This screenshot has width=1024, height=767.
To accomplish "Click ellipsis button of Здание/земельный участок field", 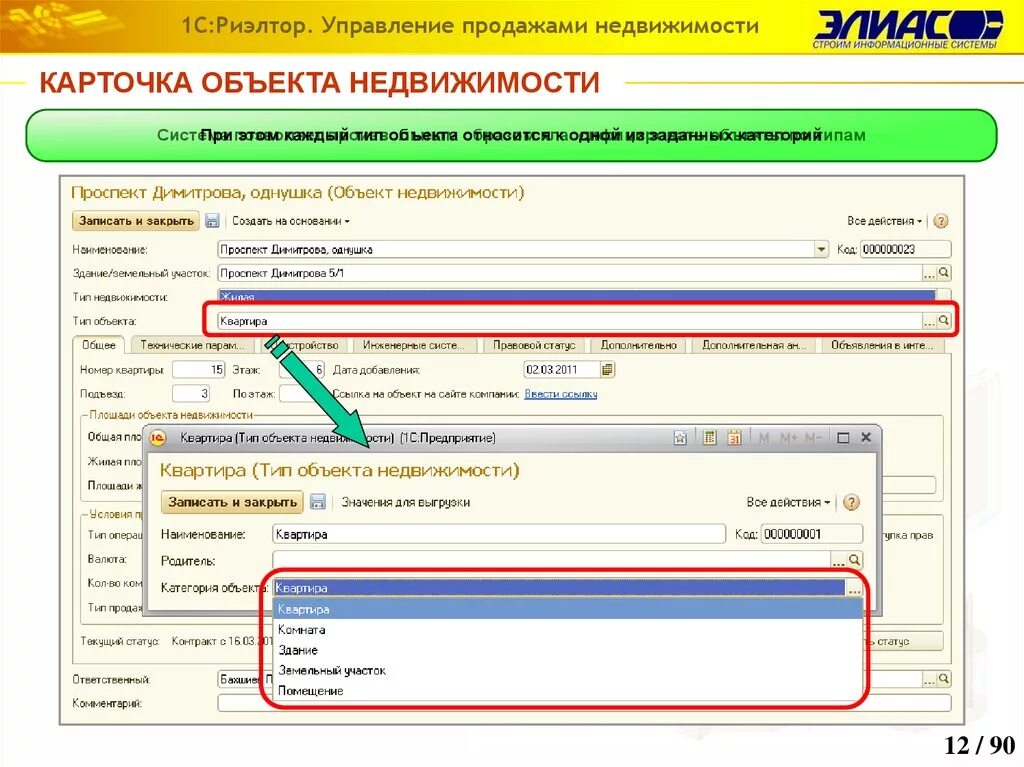I will [x=929, y=273].
